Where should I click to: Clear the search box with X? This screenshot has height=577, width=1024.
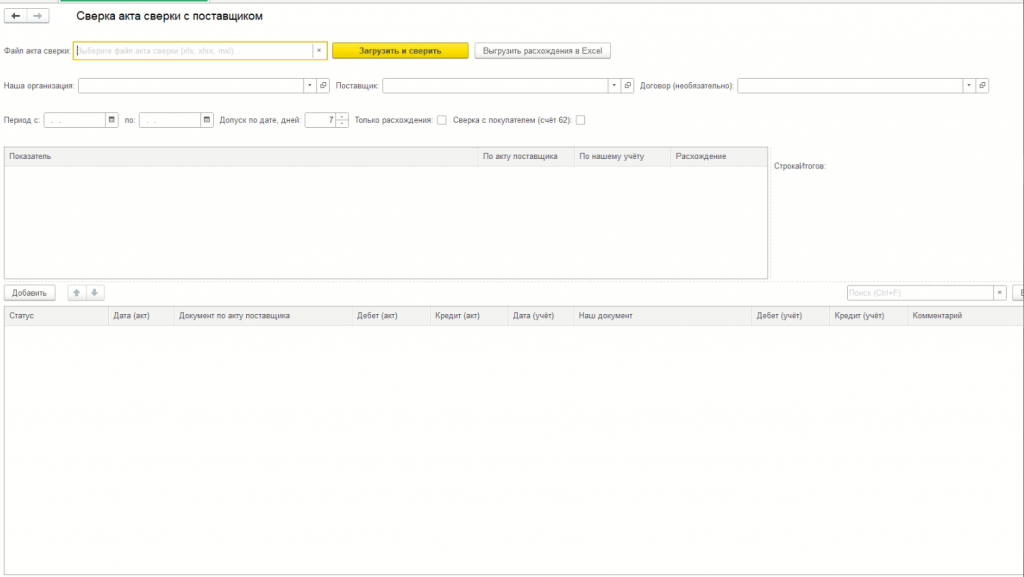[1000, 293]
